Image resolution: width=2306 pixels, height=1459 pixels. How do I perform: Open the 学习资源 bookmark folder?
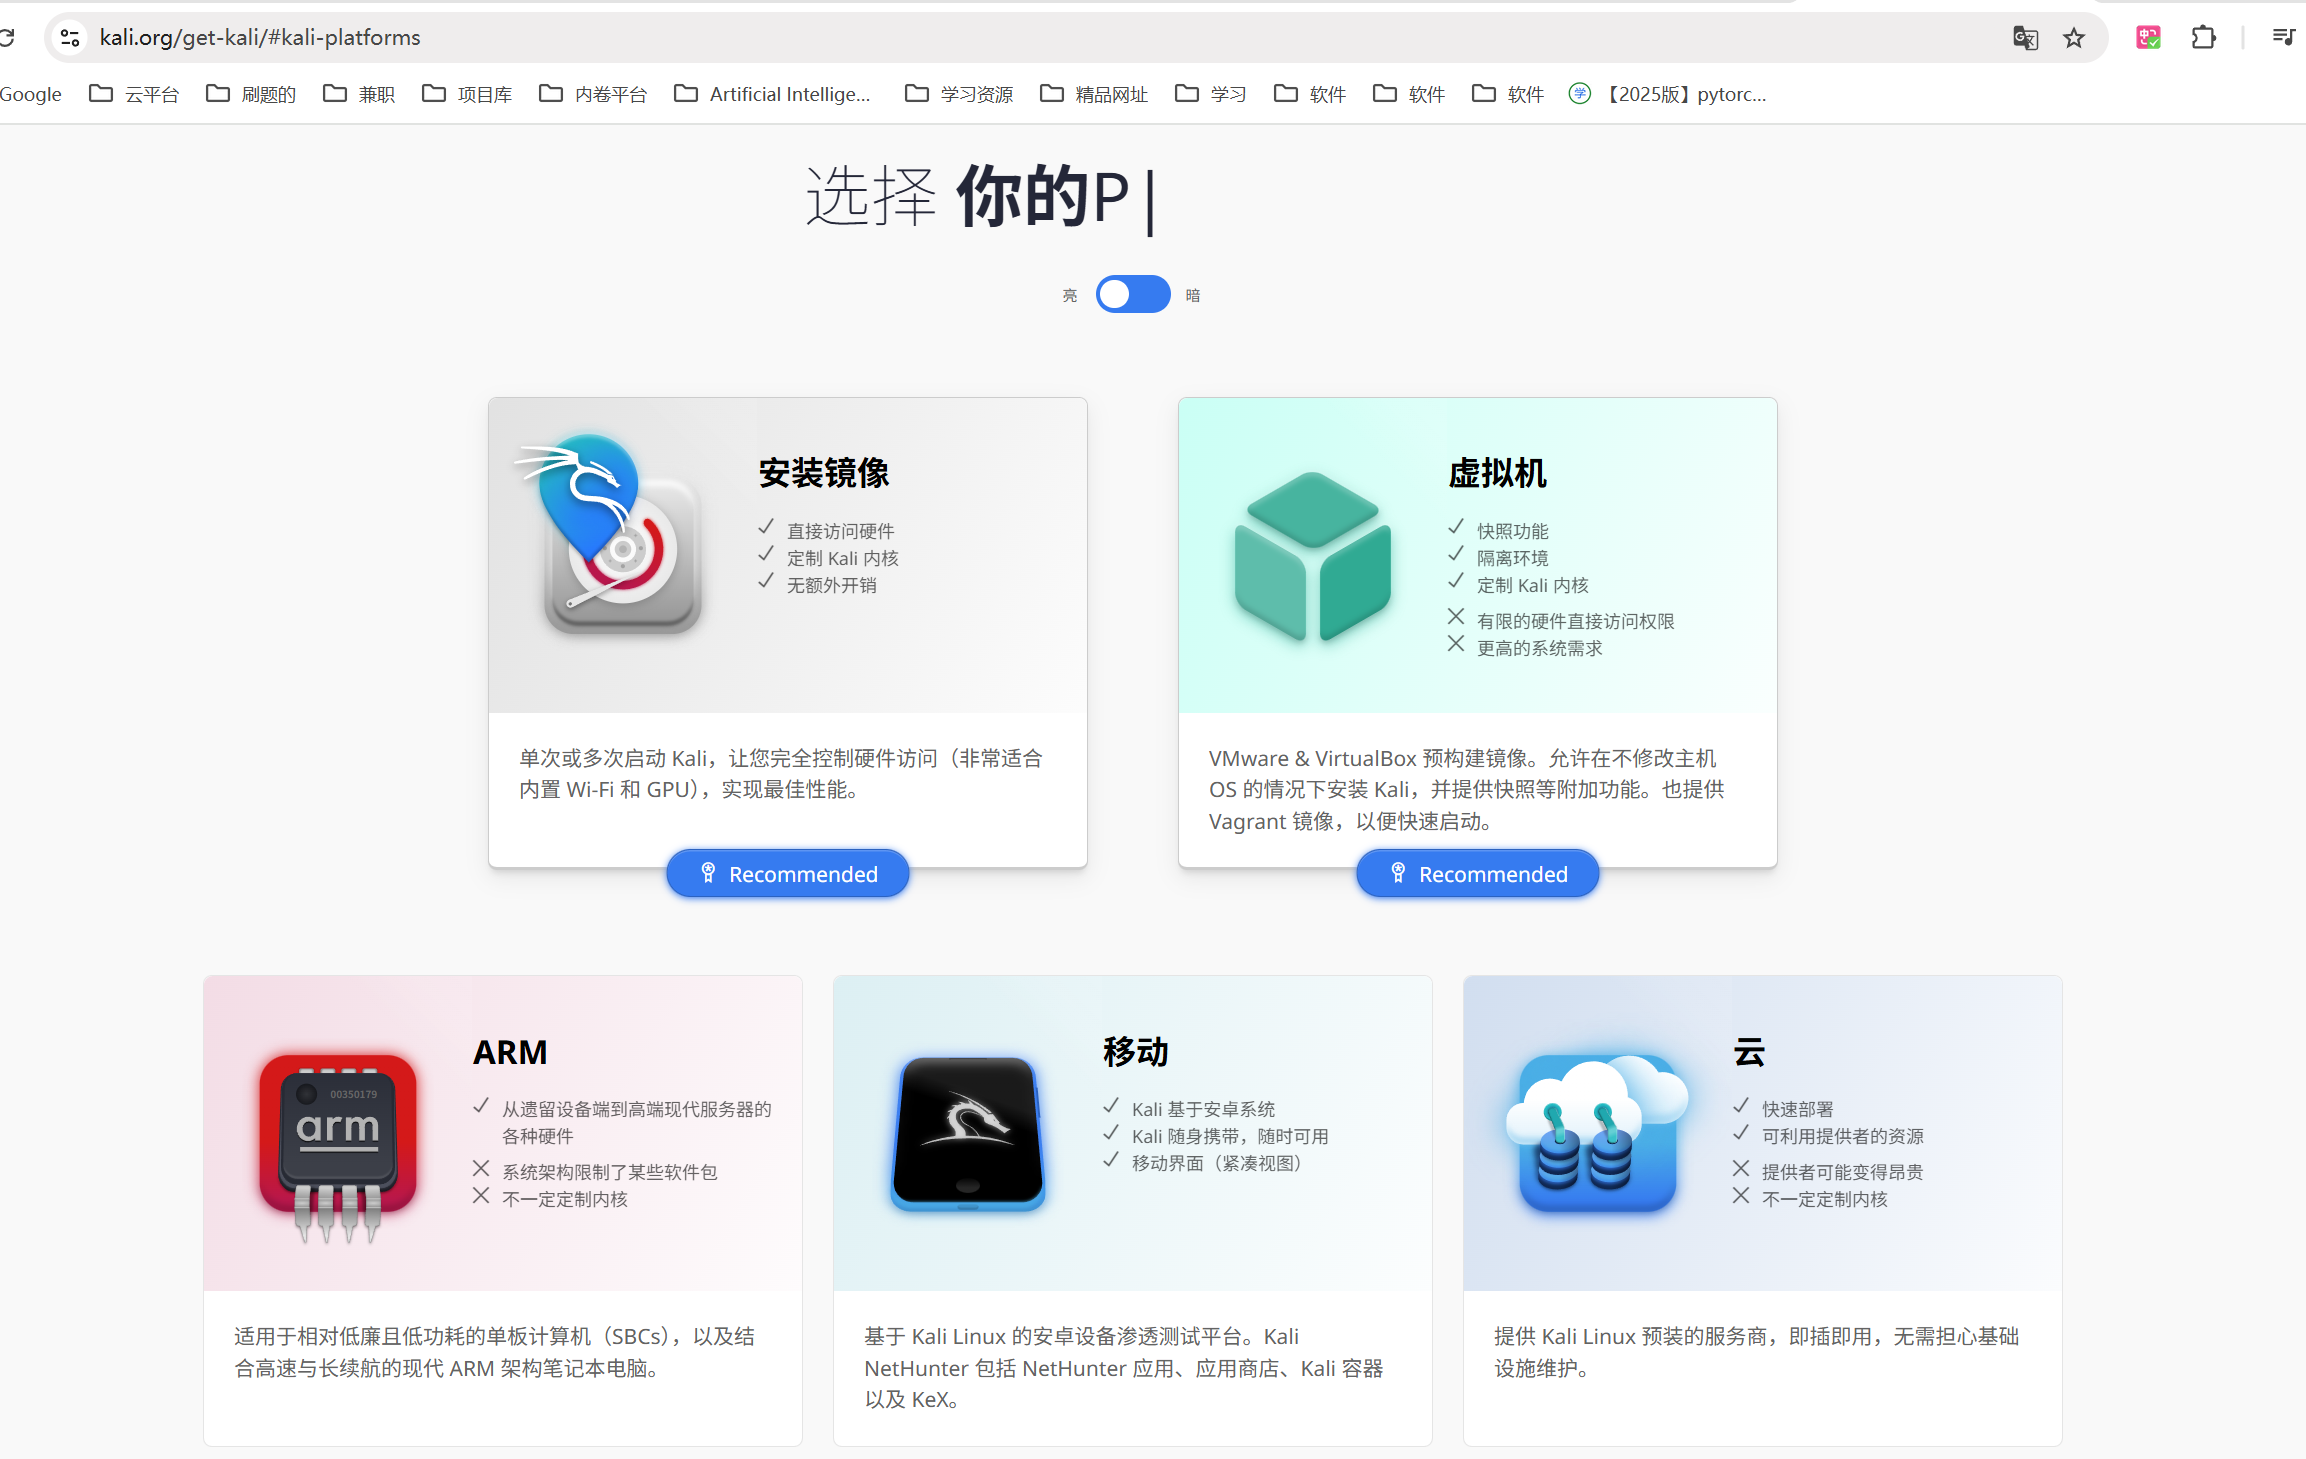tap(959, 94)
